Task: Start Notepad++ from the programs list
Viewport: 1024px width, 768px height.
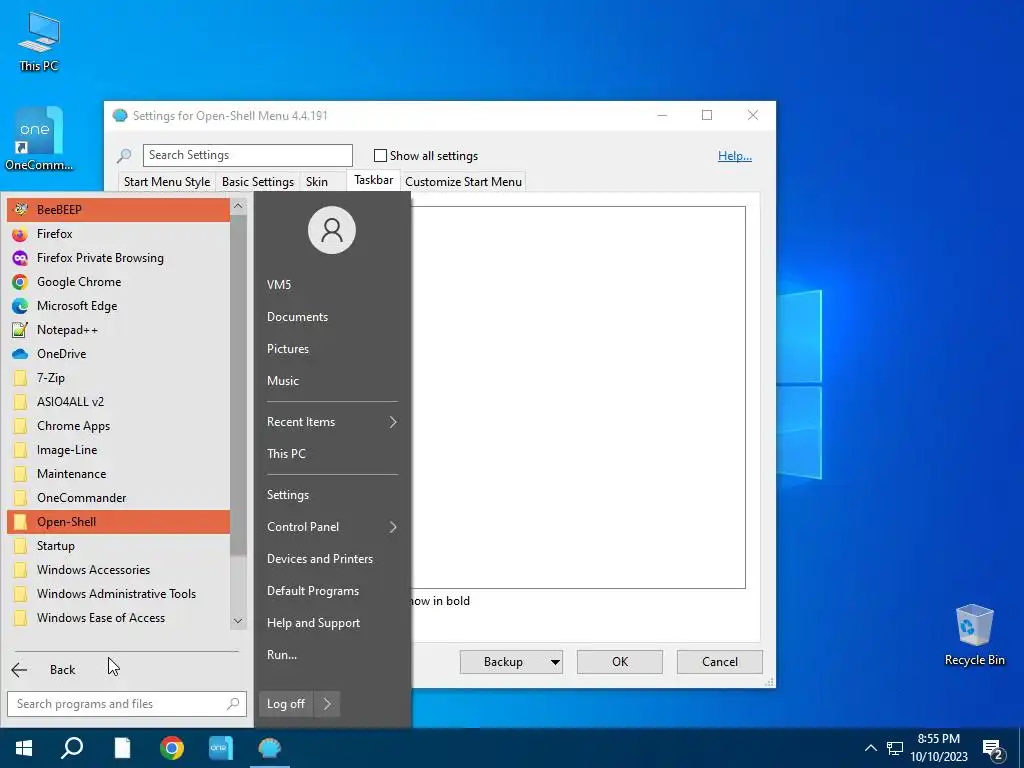Action: (x=118, y=330)
